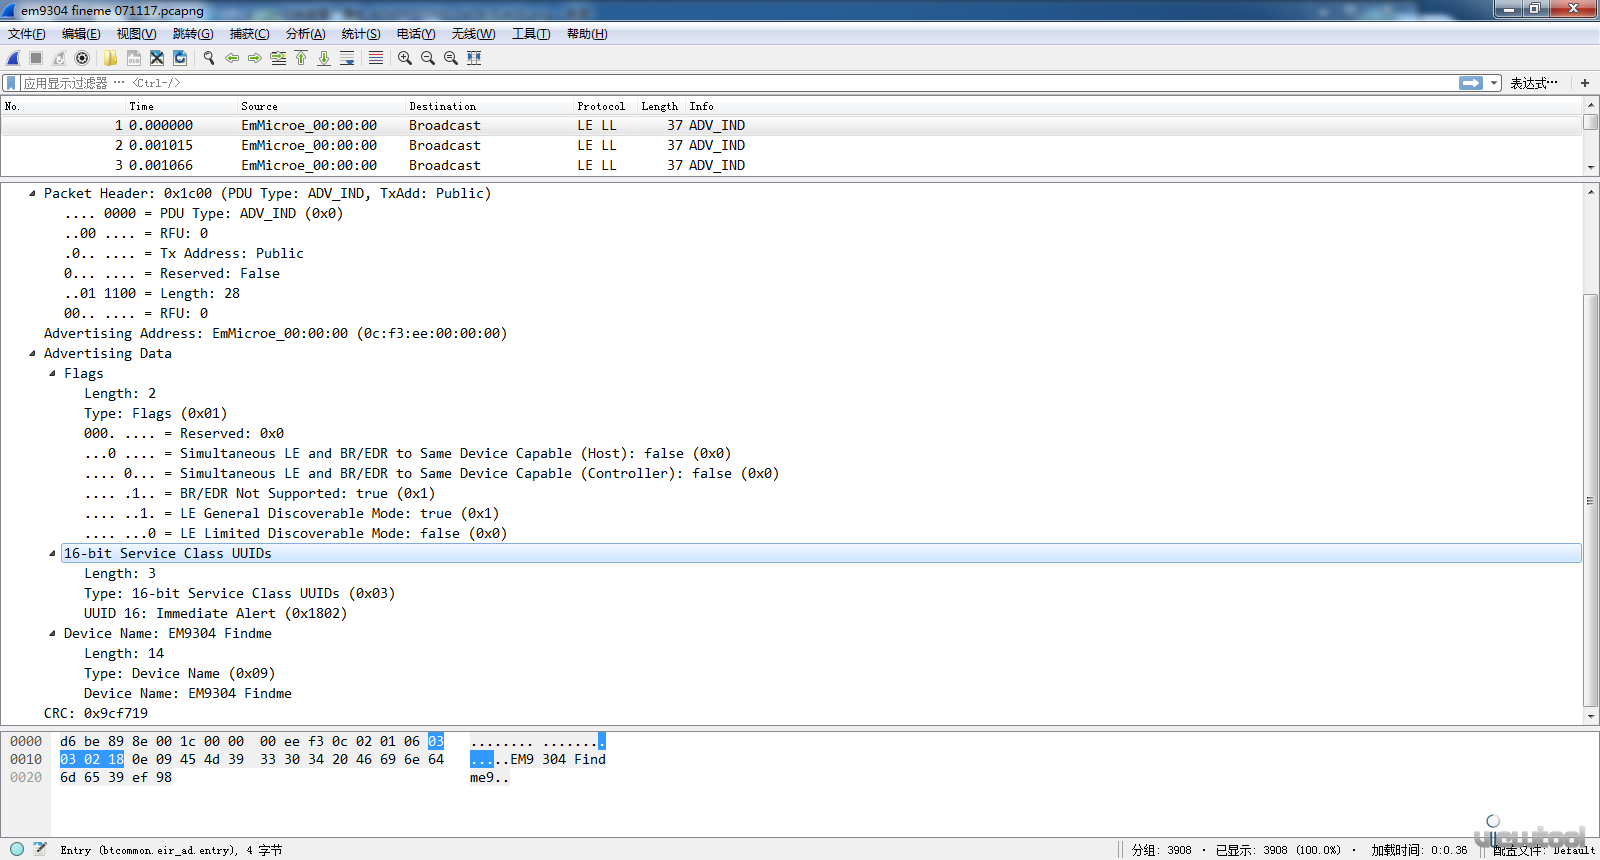Open the 分析(A) menu
The width and height of the screenshot is (1600, 860).
(x=305, y=34)
